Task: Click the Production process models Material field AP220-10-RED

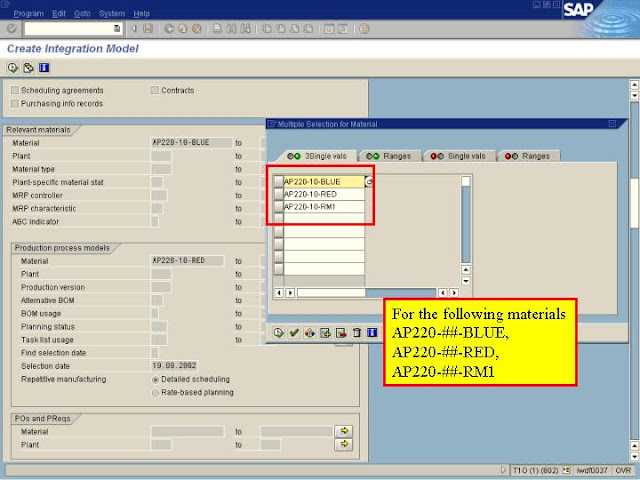Action: click(x=187, y=260)
